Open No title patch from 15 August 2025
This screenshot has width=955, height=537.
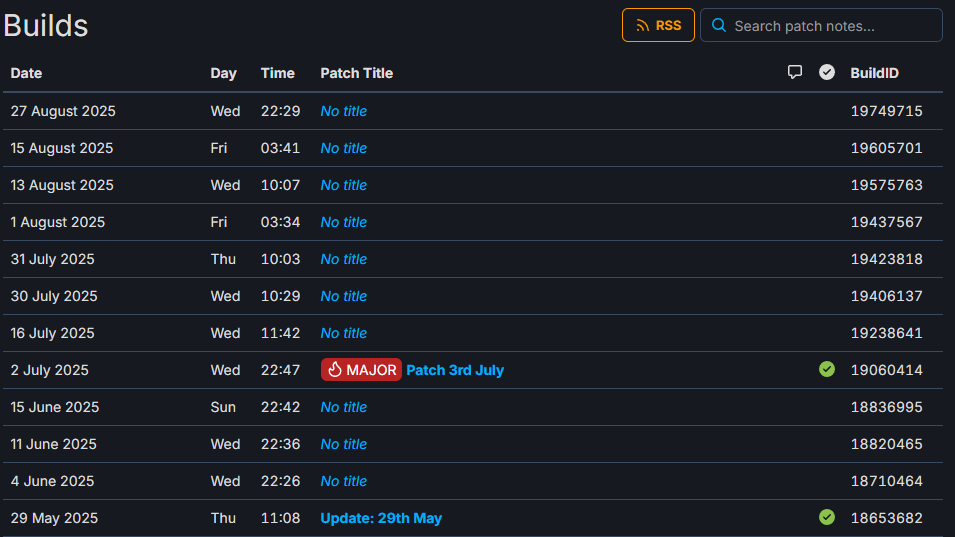click(344, 149)
